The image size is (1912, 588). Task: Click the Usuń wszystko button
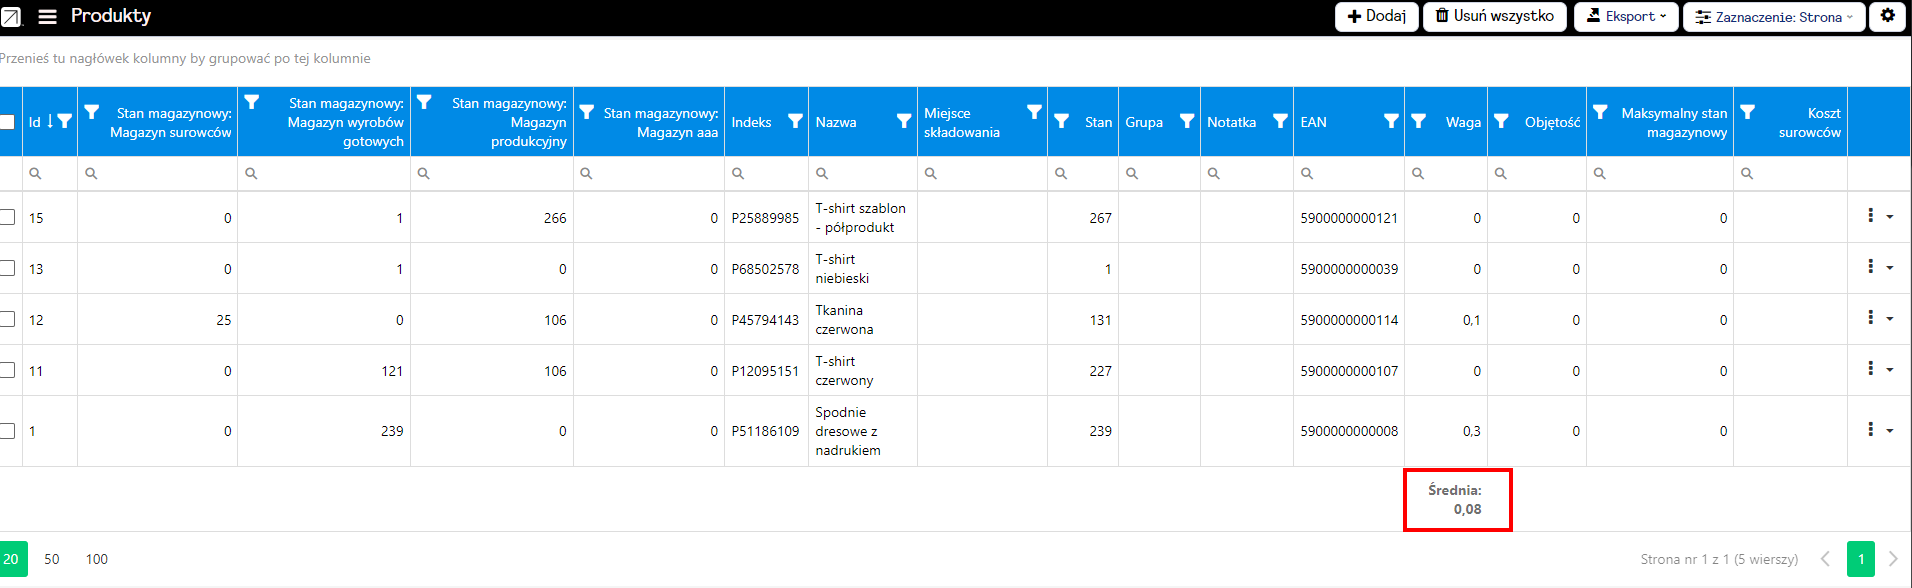[1494, 16]
